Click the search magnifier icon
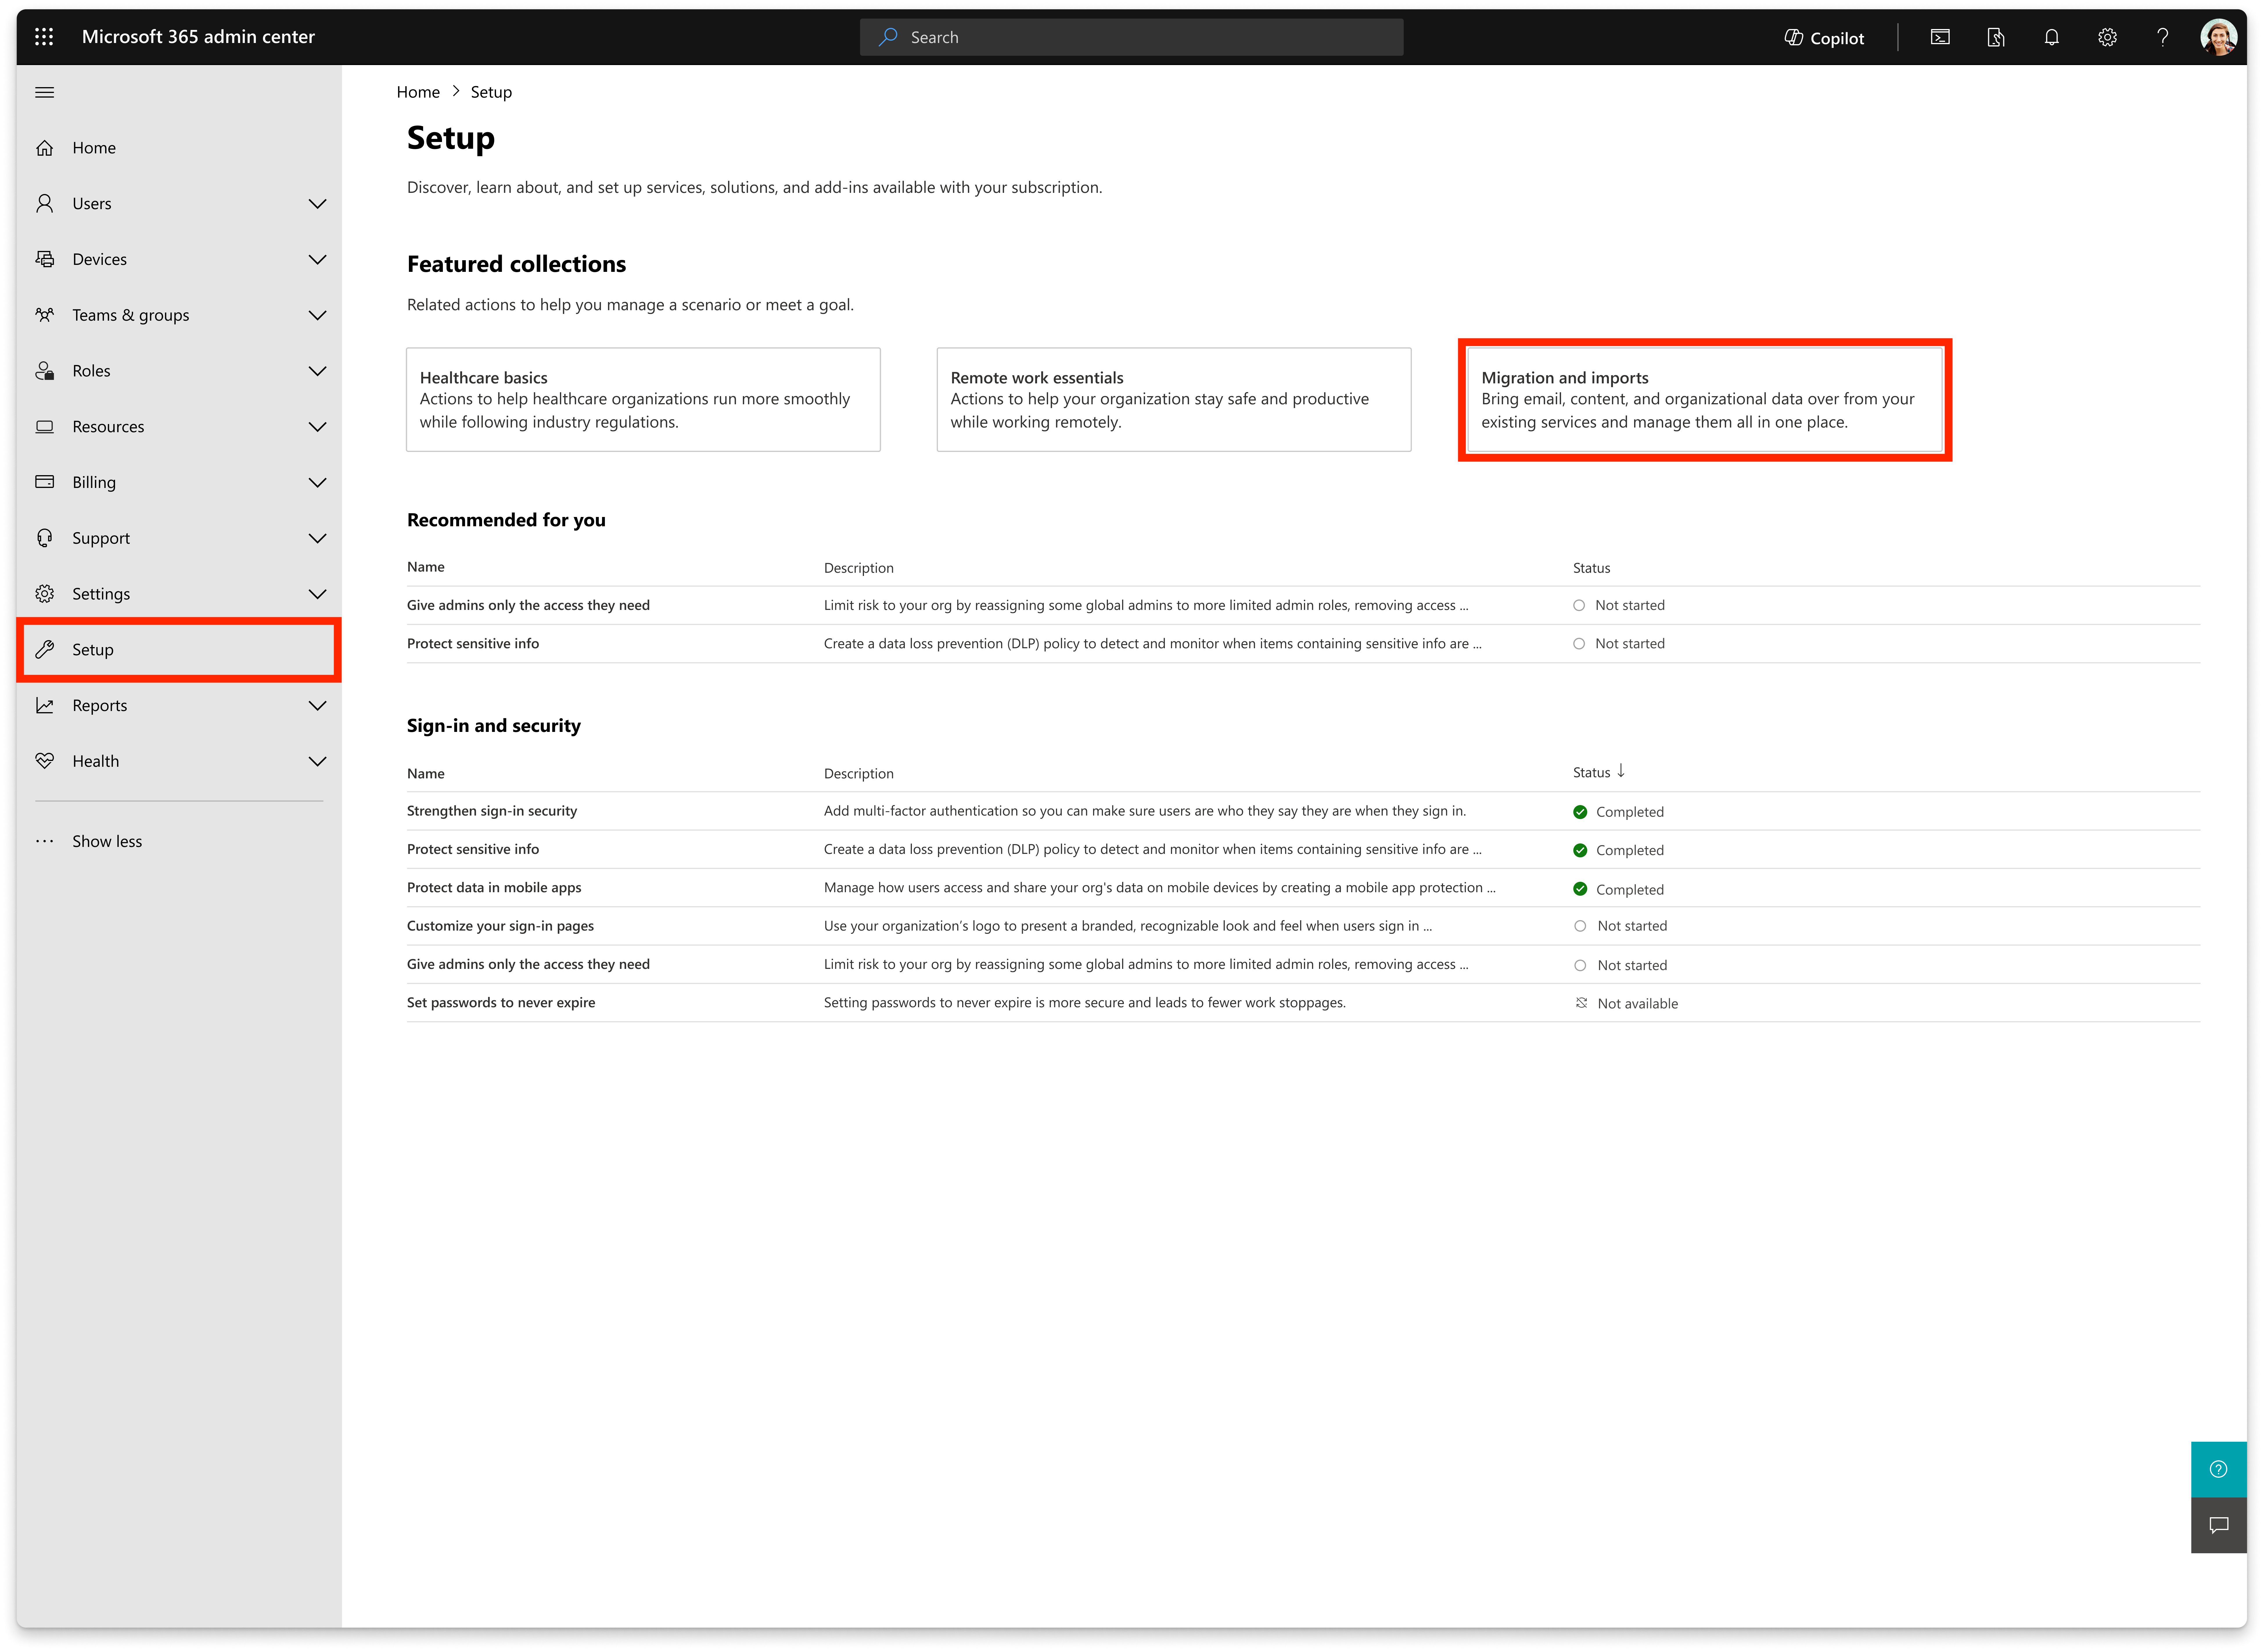2264x1652 pixels. click(888, 37)
